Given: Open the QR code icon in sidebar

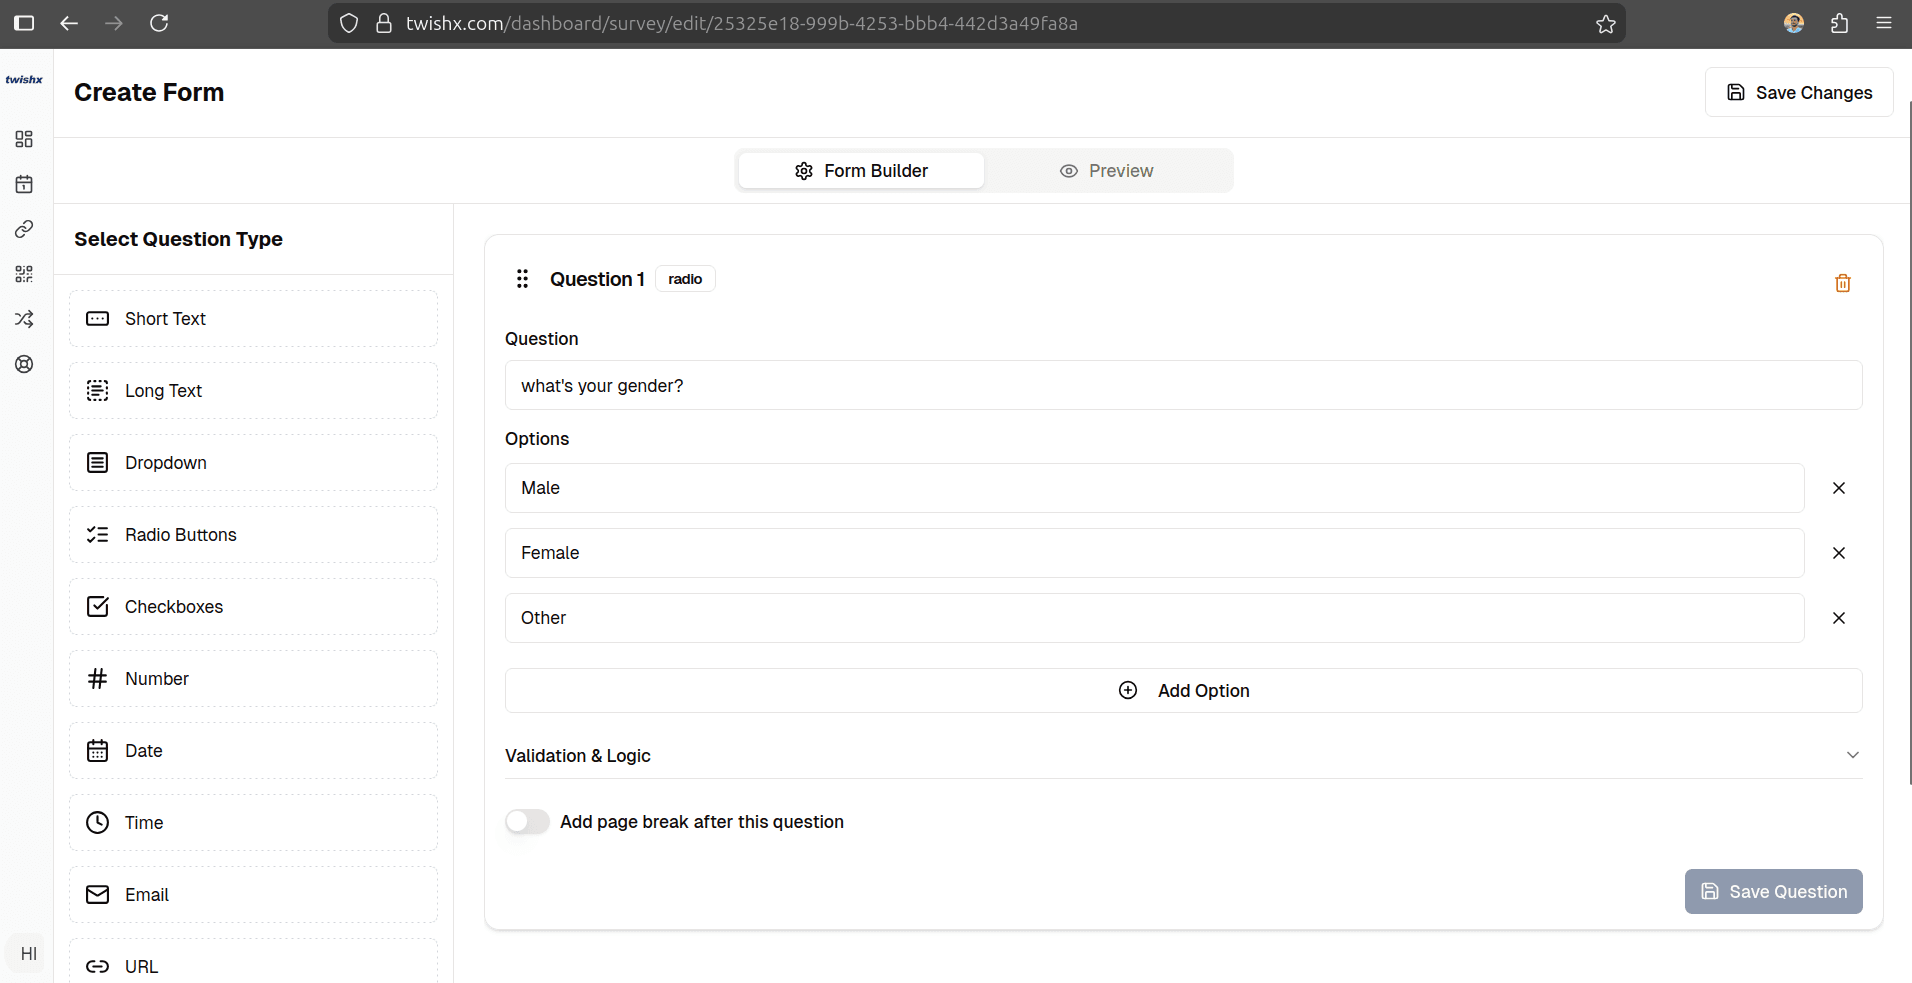Looking at the screenshot, I should pyautogui.click(x=24, y=274).
